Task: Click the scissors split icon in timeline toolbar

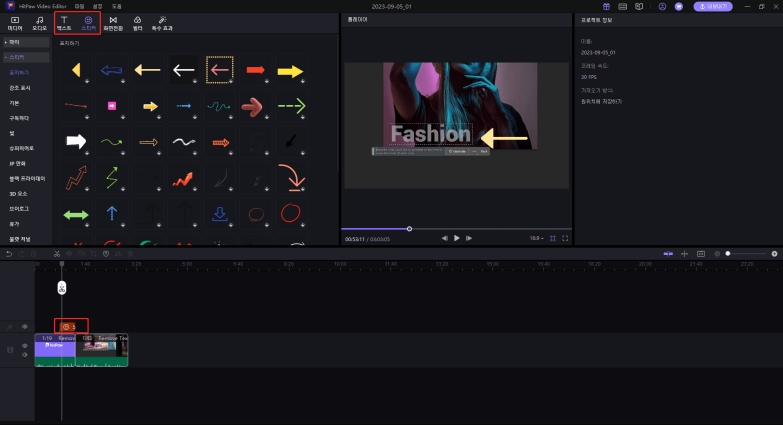Action: coord(57,254)
